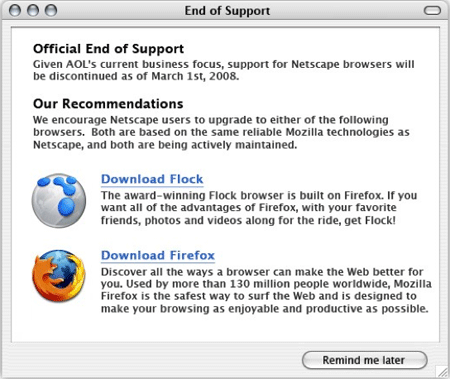Click the window zoom button
The height and width of the screenshot is (379, 450).
point(51,11)
